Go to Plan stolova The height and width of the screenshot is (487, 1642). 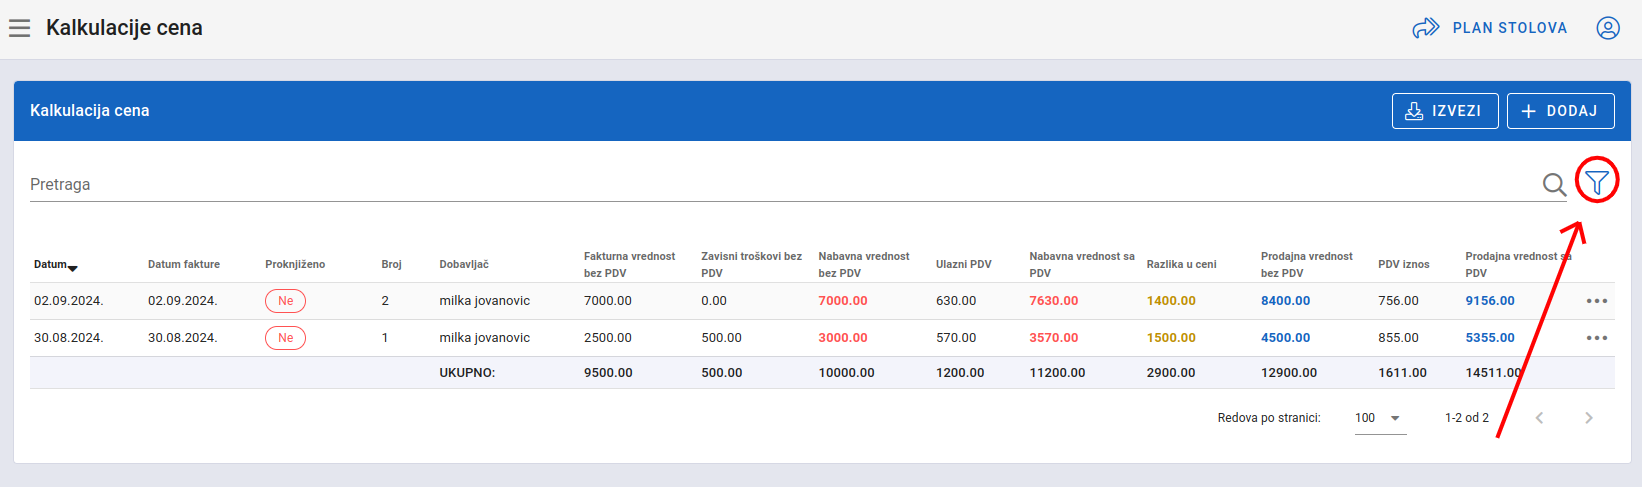click(x=1490, y=28)
